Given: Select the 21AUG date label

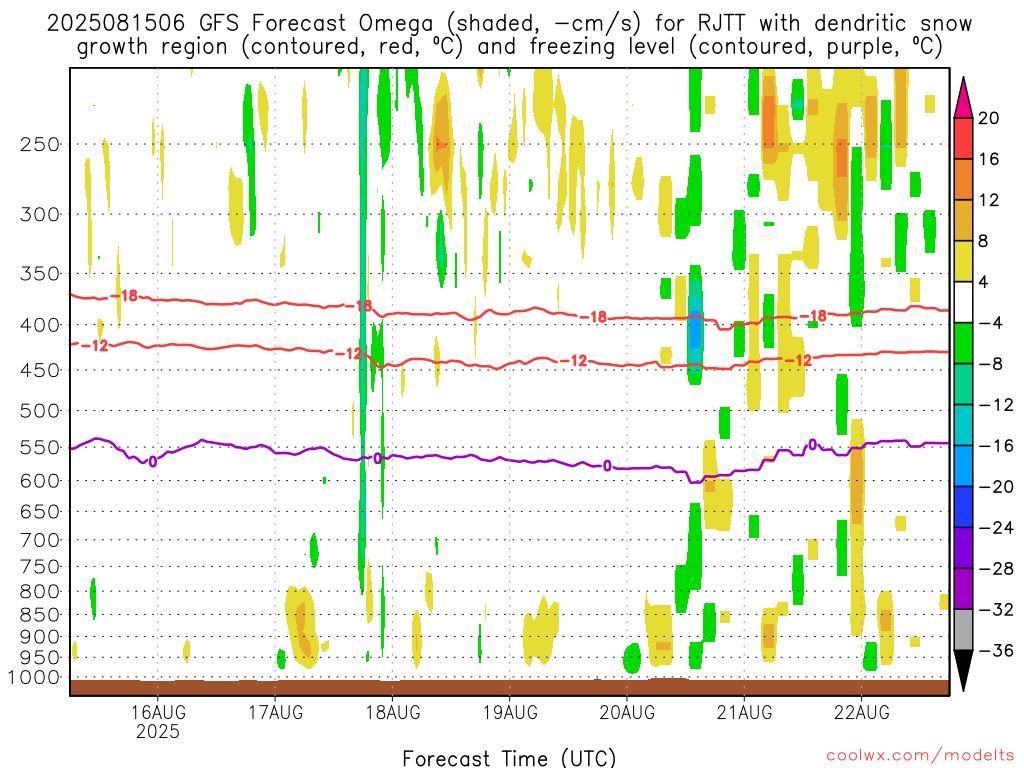Looking at the screenshot, I should pos(744,712).
